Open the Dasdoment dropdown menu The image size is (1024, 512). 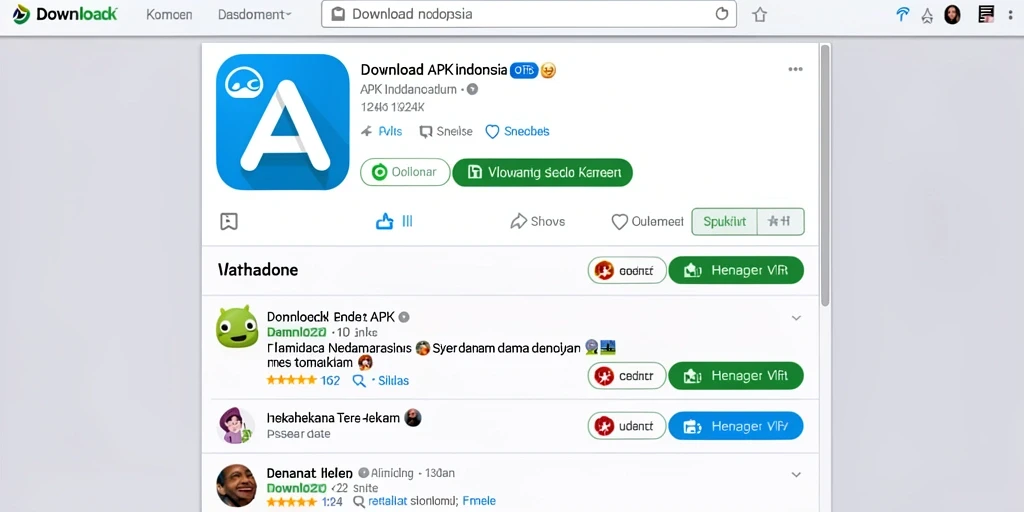(255, 14)
